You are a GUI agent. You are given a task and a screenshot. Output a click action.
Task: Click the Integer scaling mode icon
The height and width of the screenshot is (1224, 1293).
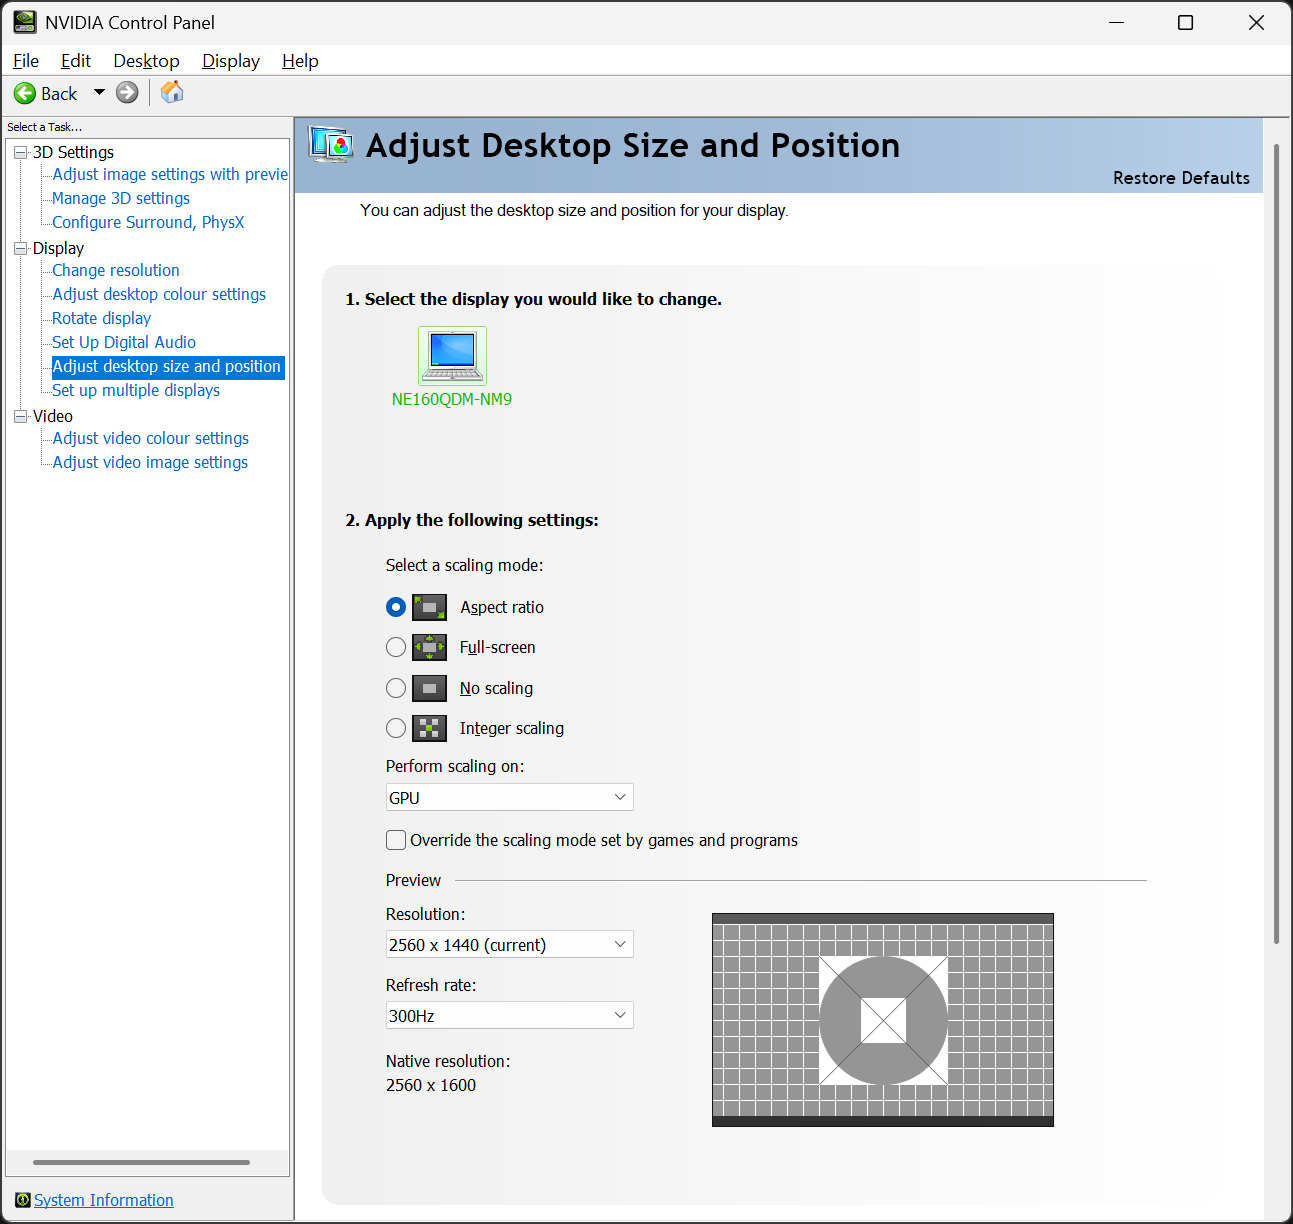click(429, 728)
